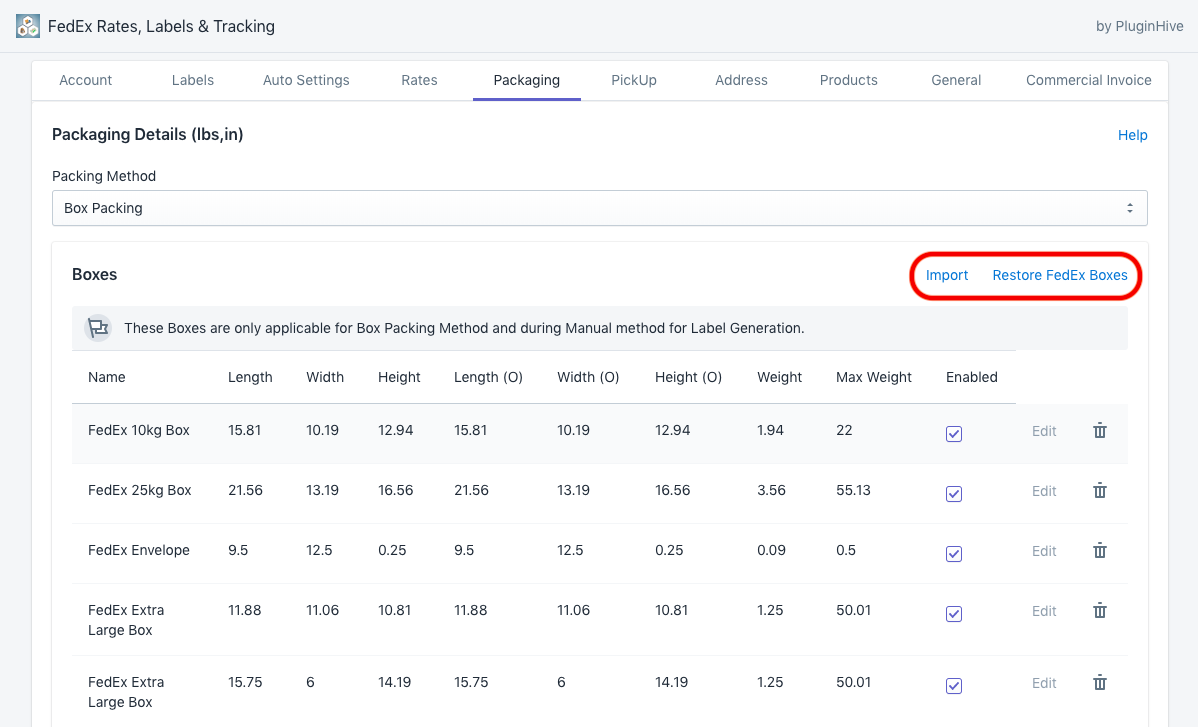Go to the Commercial Invoice tab
This screenshot has width=1198, height=727.
coord(1088,80)
